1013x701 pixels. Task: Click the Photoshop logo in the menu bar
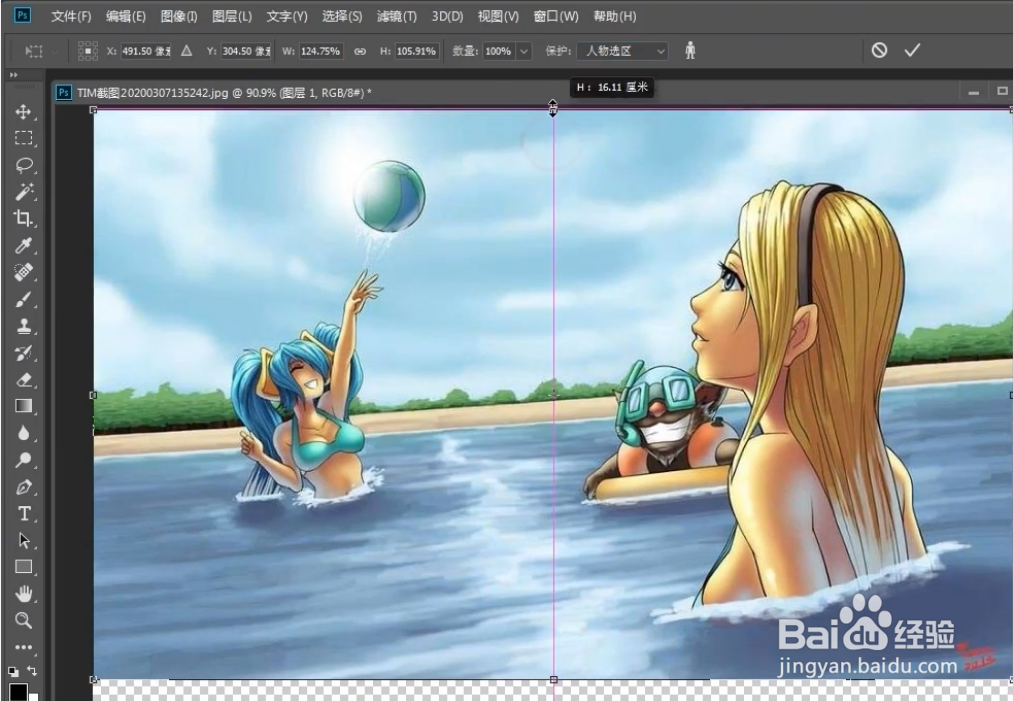tap(23, 15)
